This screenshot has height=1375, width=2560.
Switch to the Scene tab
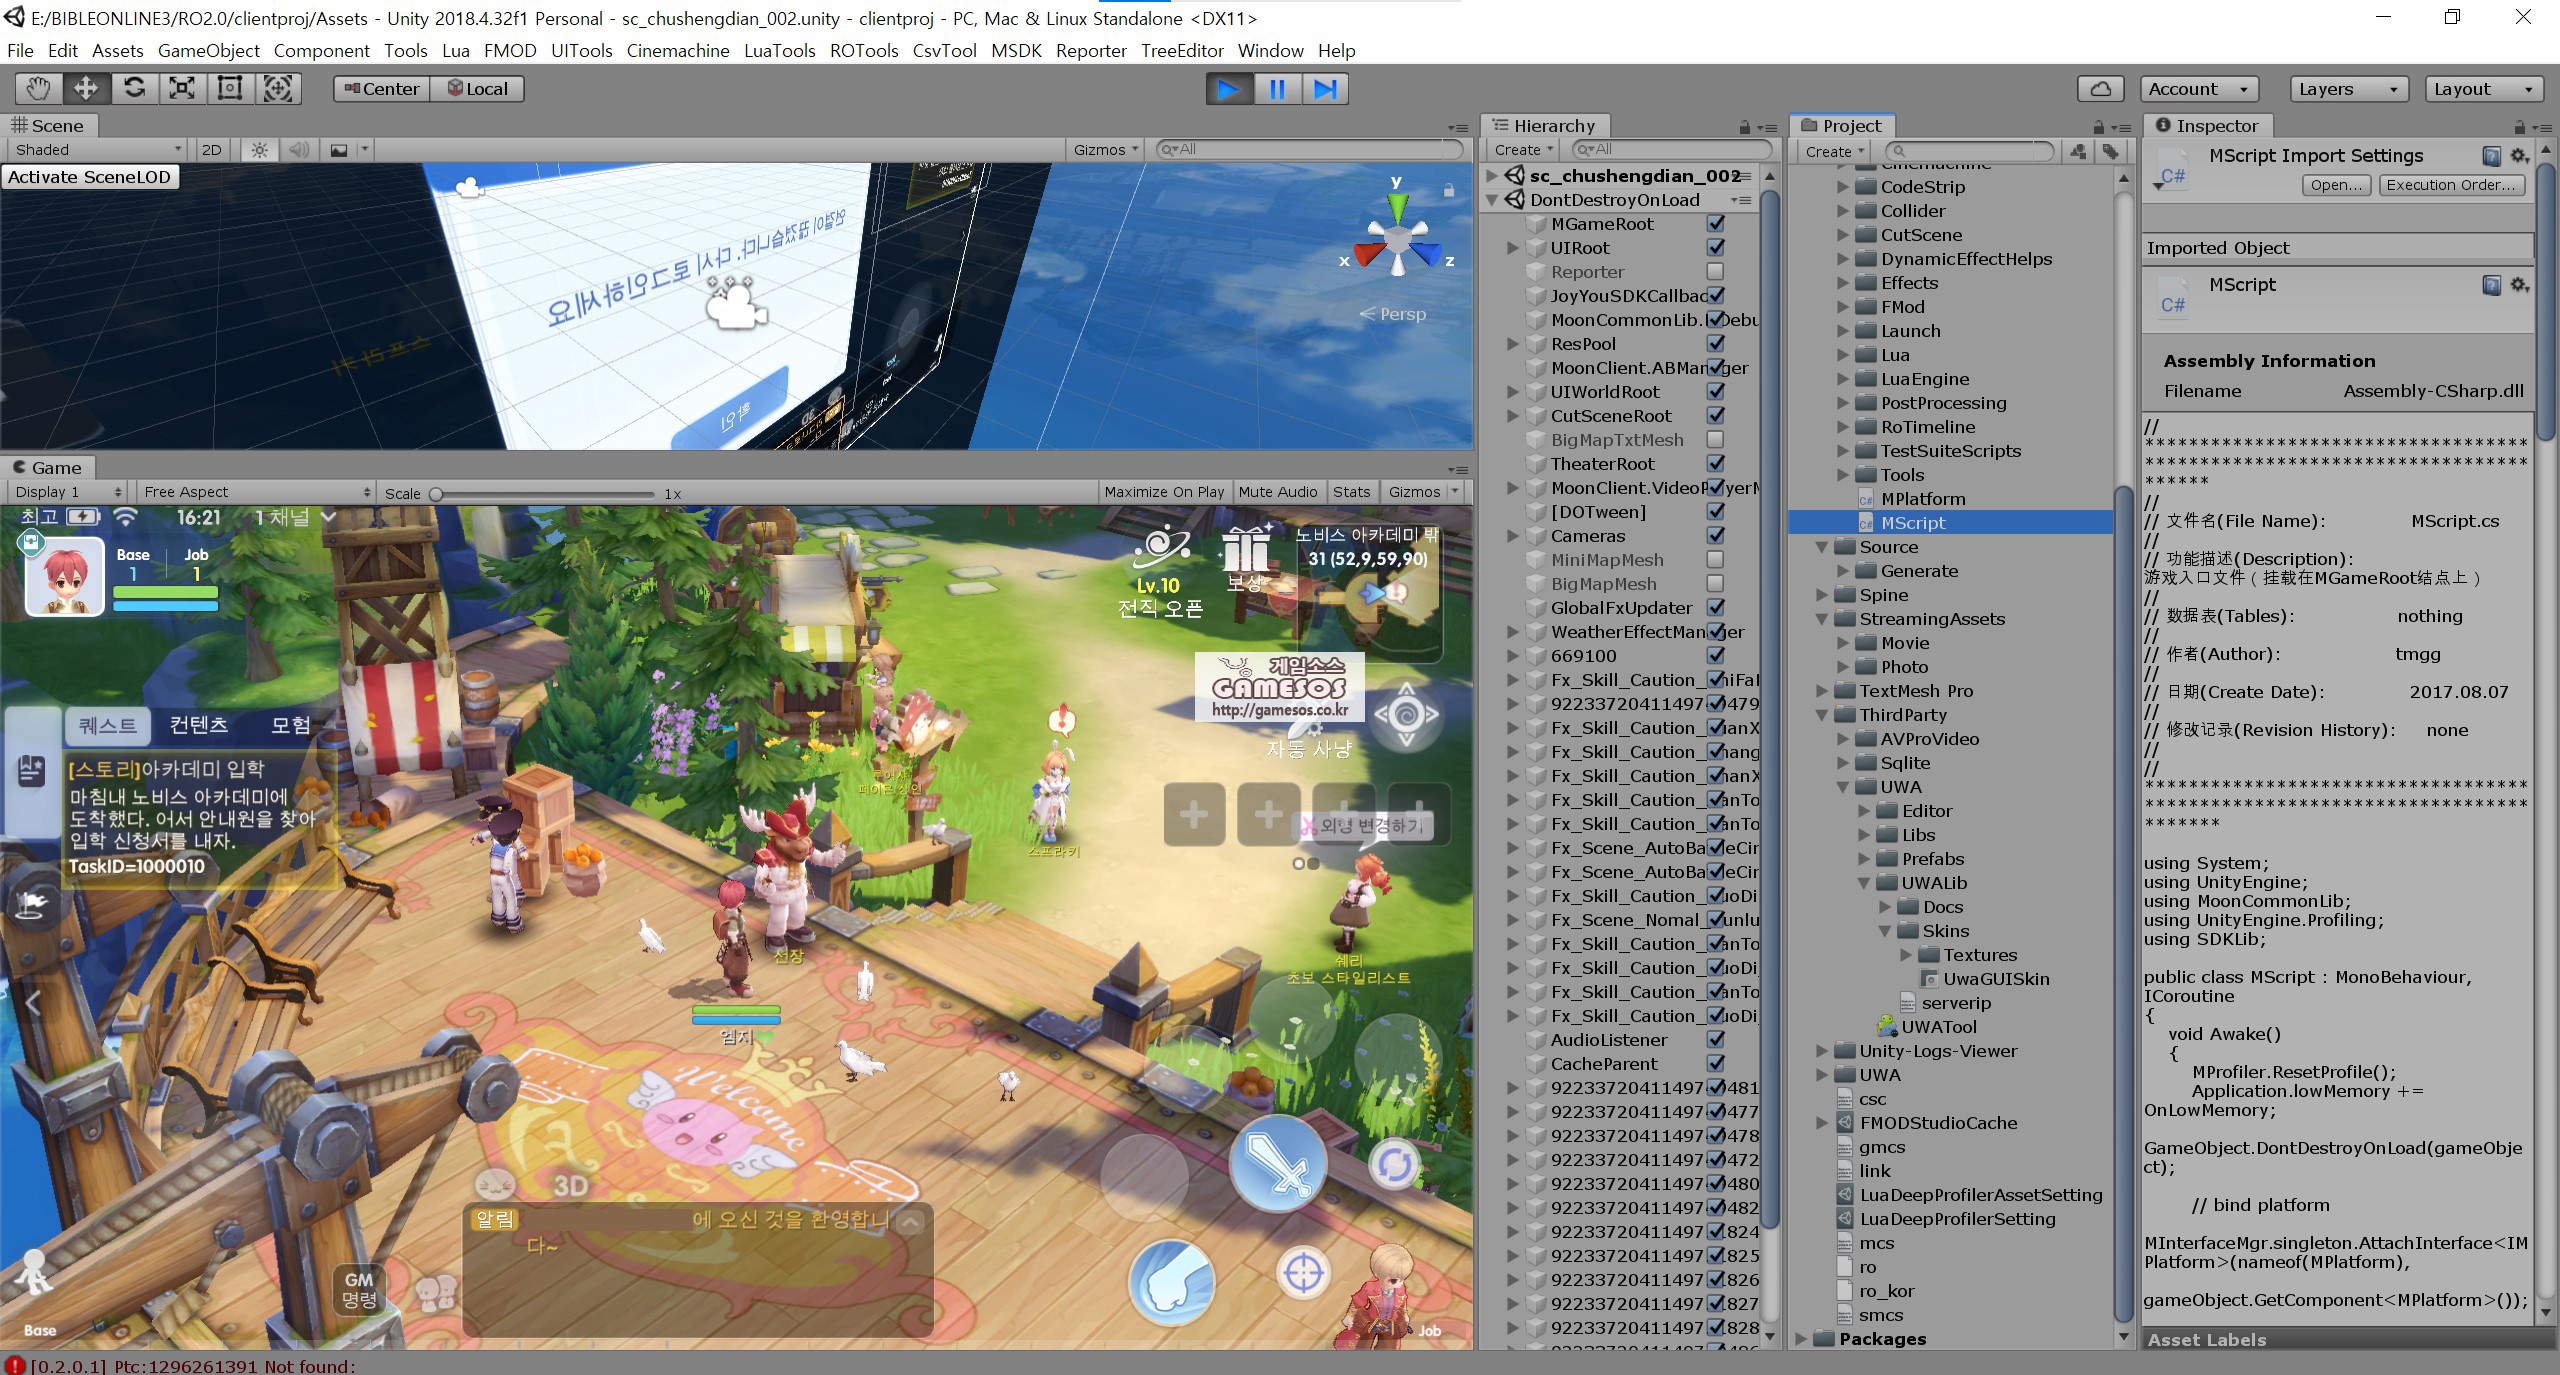click(48, 126)
